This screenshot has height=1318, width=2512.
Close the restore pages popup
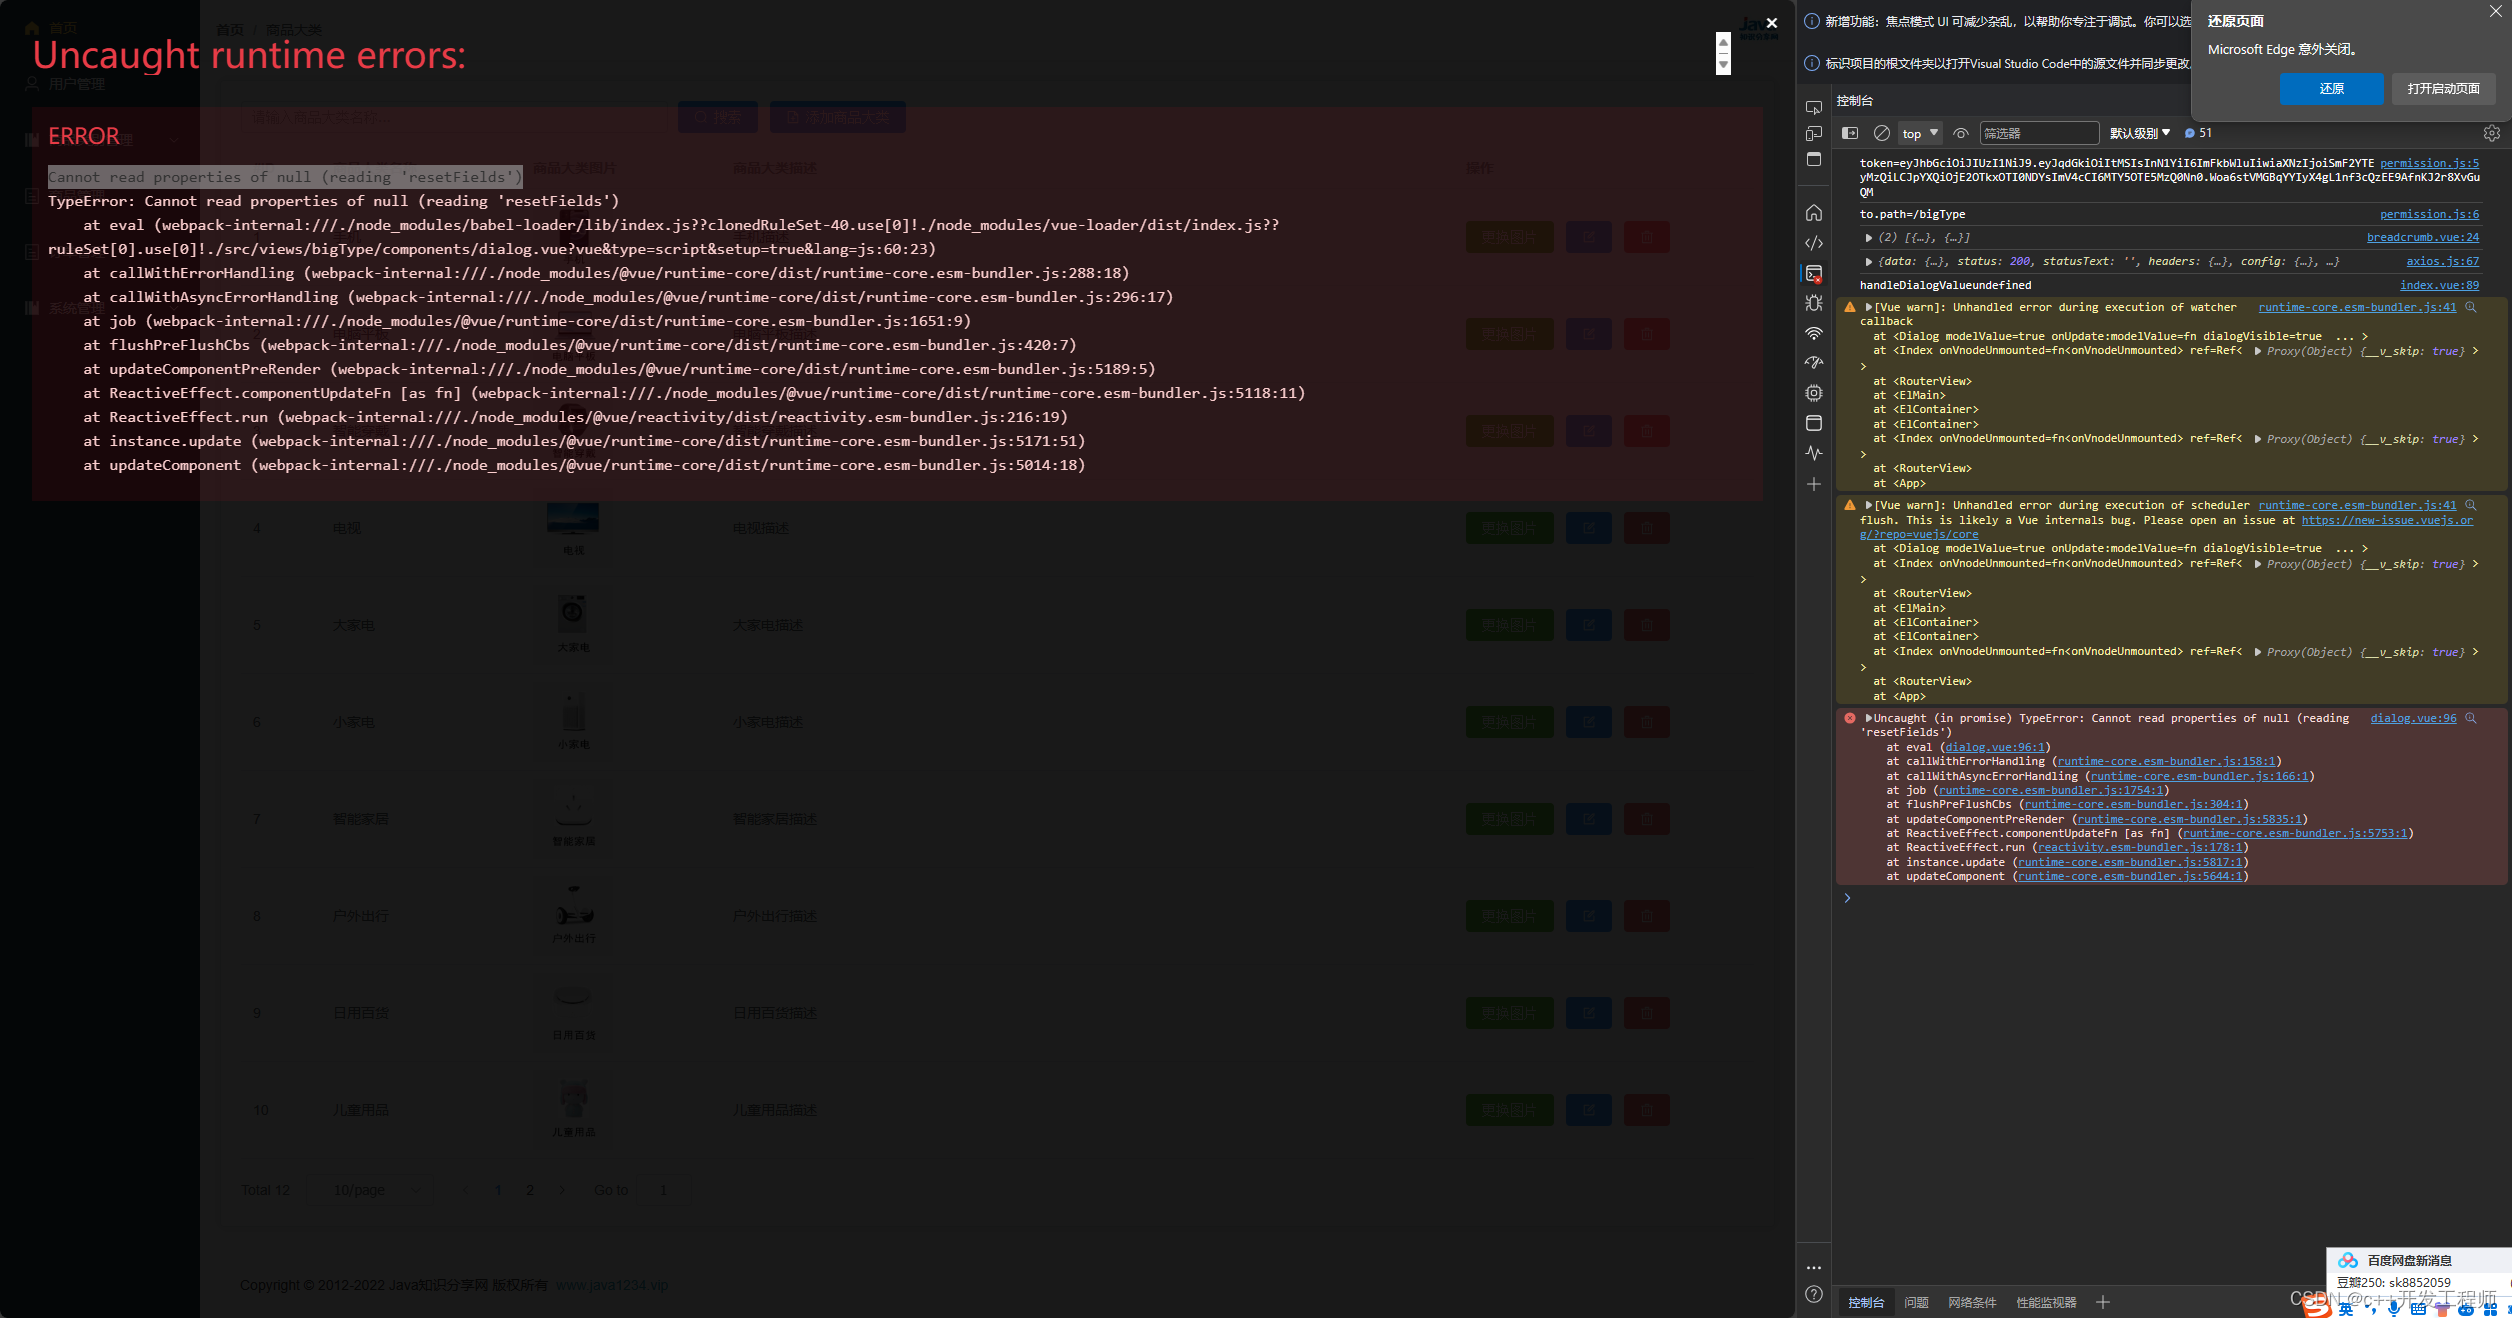(2495, 11)
